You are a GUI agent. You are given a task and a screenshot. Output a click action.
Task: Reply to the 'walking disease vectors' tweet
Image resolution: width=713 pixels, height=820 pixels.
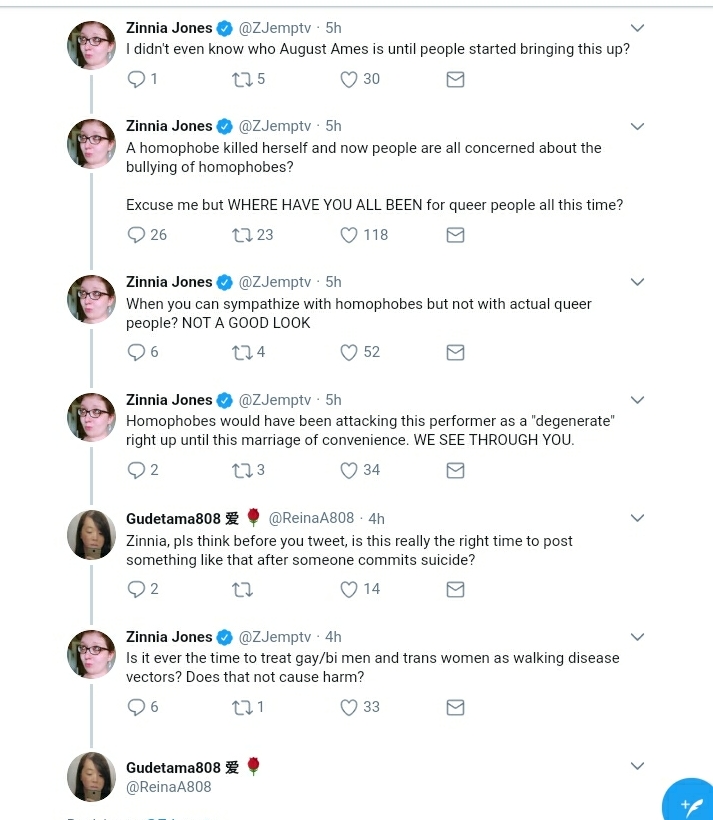coord(137,707)
